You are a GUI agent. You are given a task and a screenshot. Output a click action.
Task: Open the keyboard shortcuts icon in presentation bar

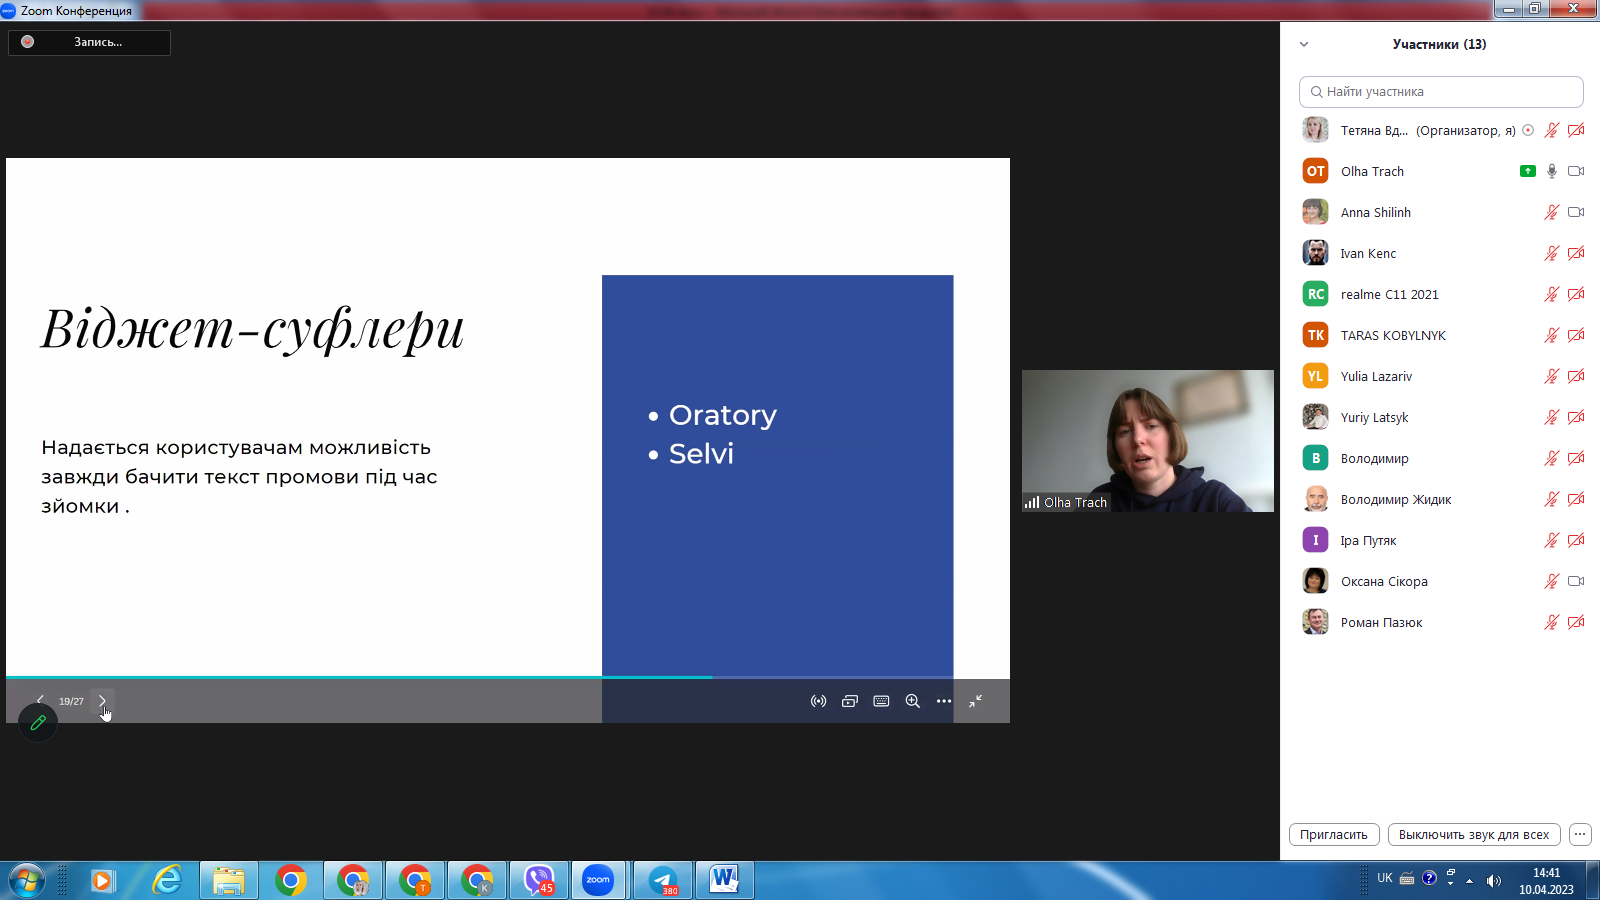click(881, 701)
